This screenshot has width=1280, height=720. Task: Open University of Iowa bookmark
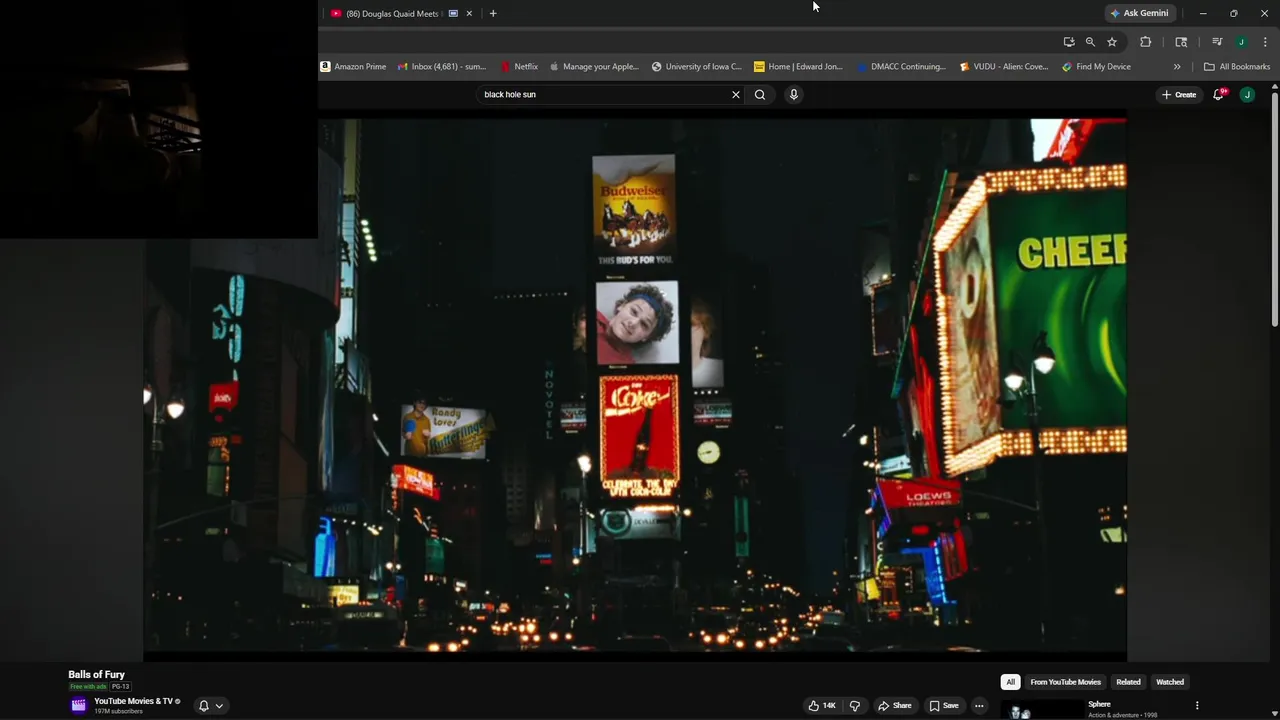click(696, 67)
